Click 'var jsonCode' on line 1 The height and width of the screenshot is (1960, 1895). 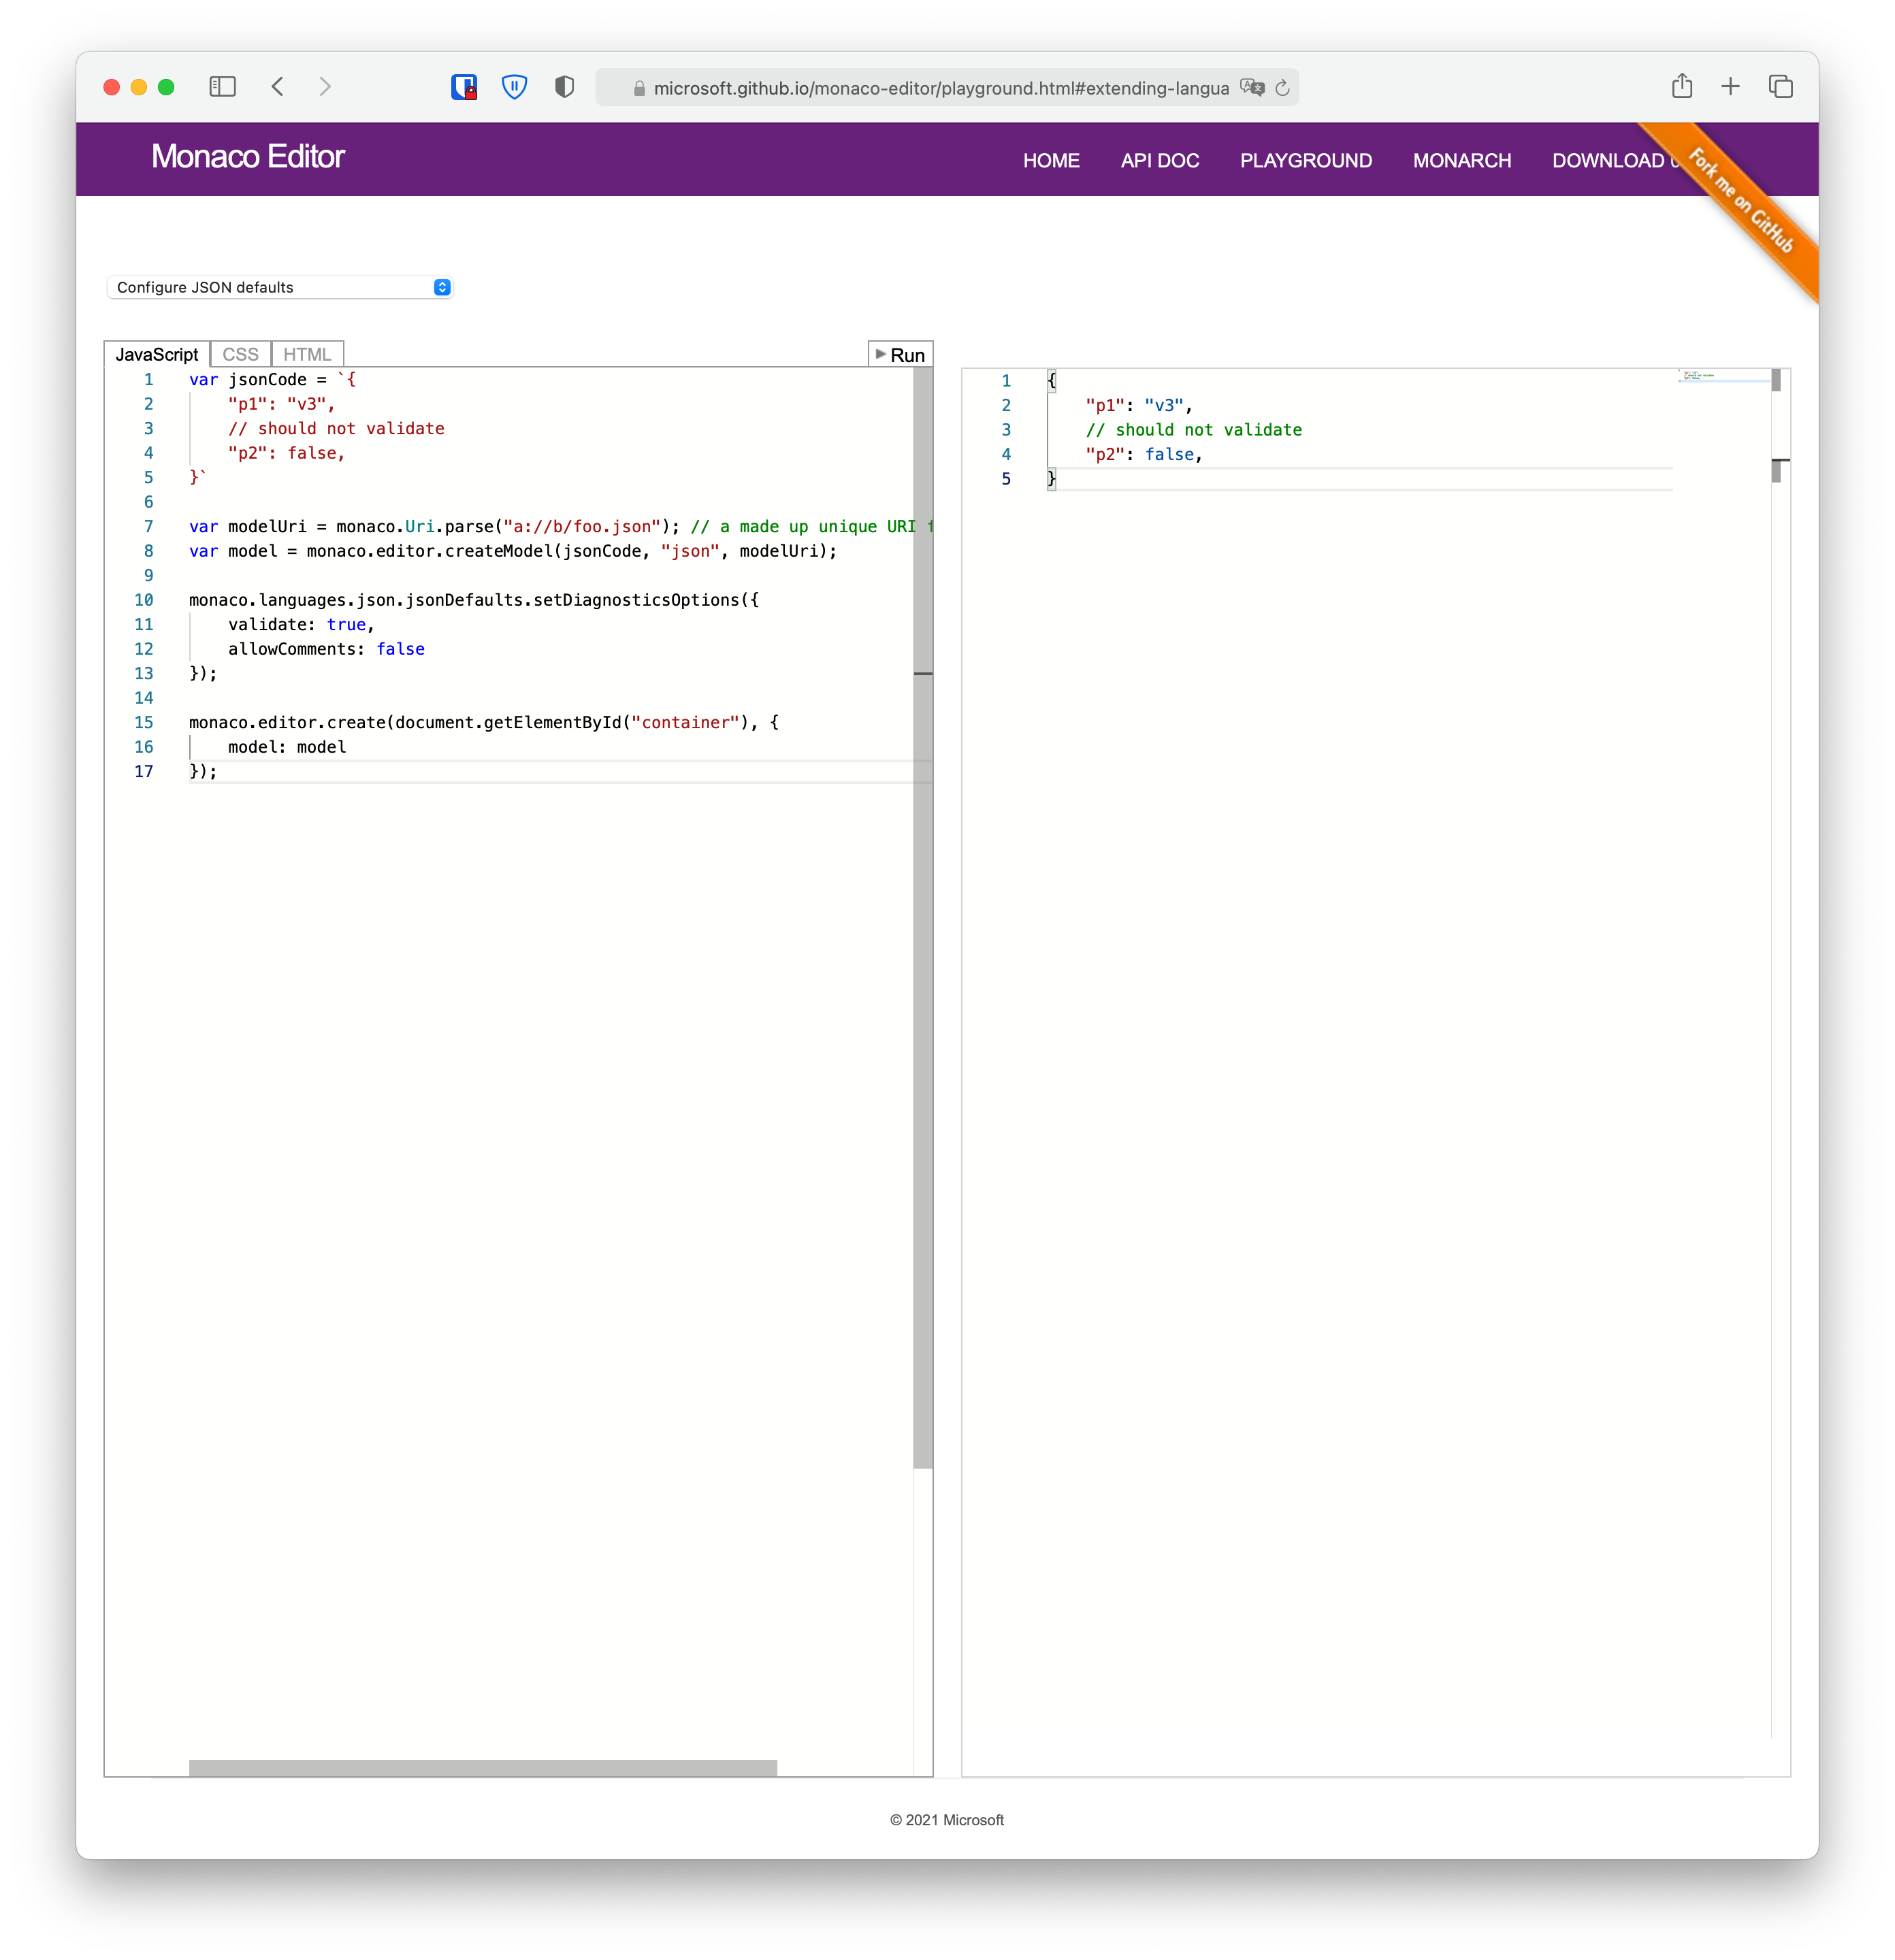coord(248,380)
